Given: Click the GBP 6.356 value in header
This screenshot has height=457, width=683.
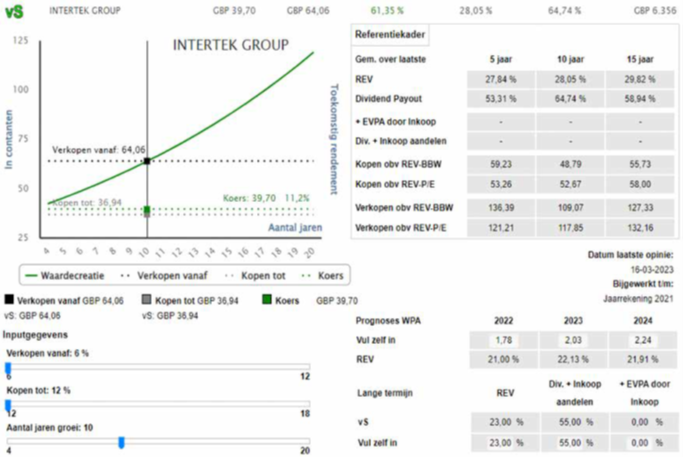Looking at the screenshot, I should click(x=655, y=11).
